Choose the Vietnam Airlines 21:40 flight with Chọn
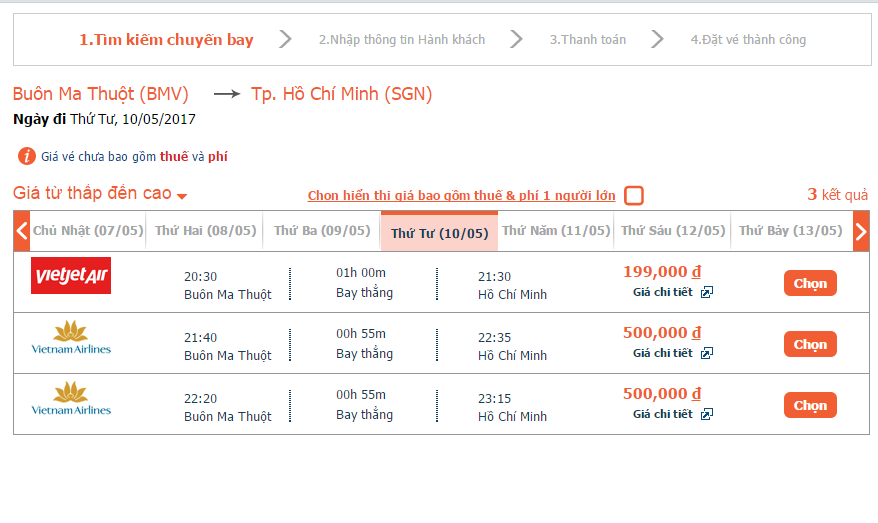Image resolution: width=878 pixels, height=523 pixels. click(810, 344)
